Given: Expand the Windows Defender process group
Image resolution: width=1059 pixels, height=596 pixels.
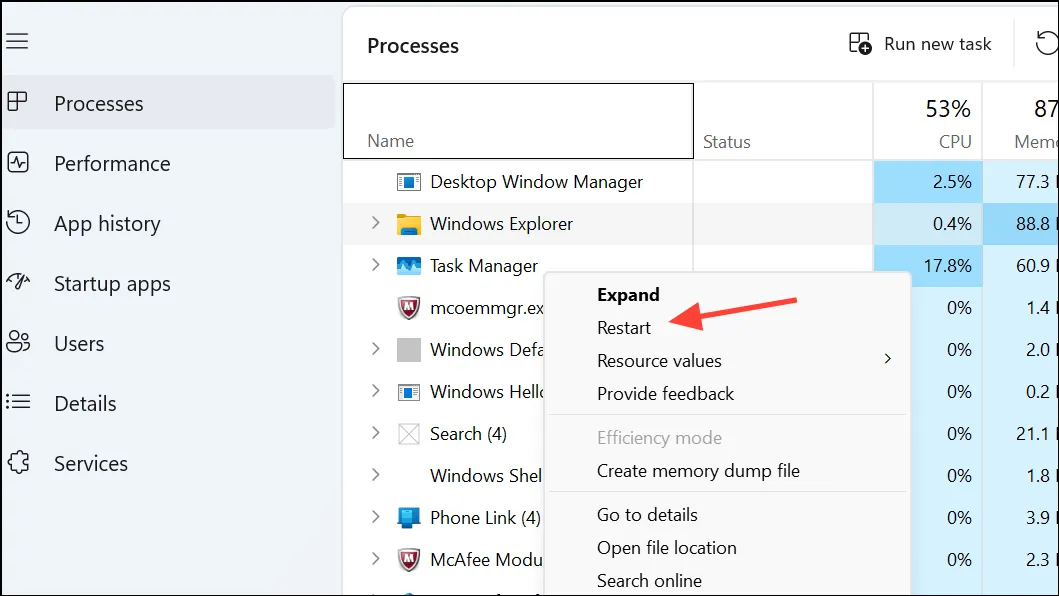Looking at the screenshot, I should [x=376, y=349].
